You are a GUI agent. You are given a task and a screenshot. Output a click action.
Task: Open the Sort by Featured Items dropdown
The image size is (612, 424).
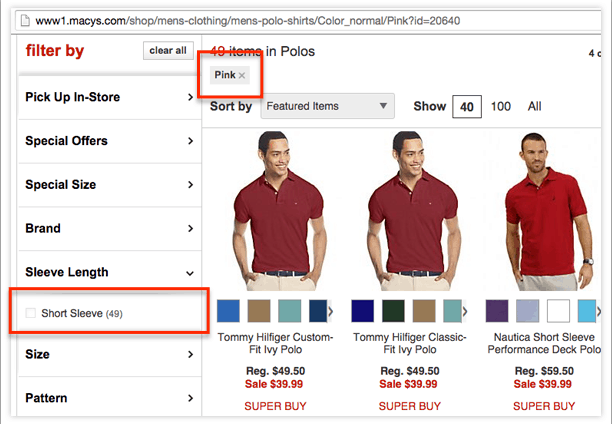(x=327, y=106)
